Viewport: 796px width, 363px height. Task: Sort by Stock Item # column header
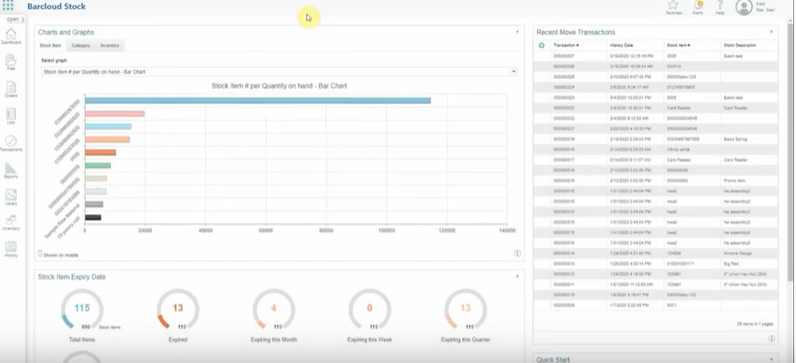point(678,45)
